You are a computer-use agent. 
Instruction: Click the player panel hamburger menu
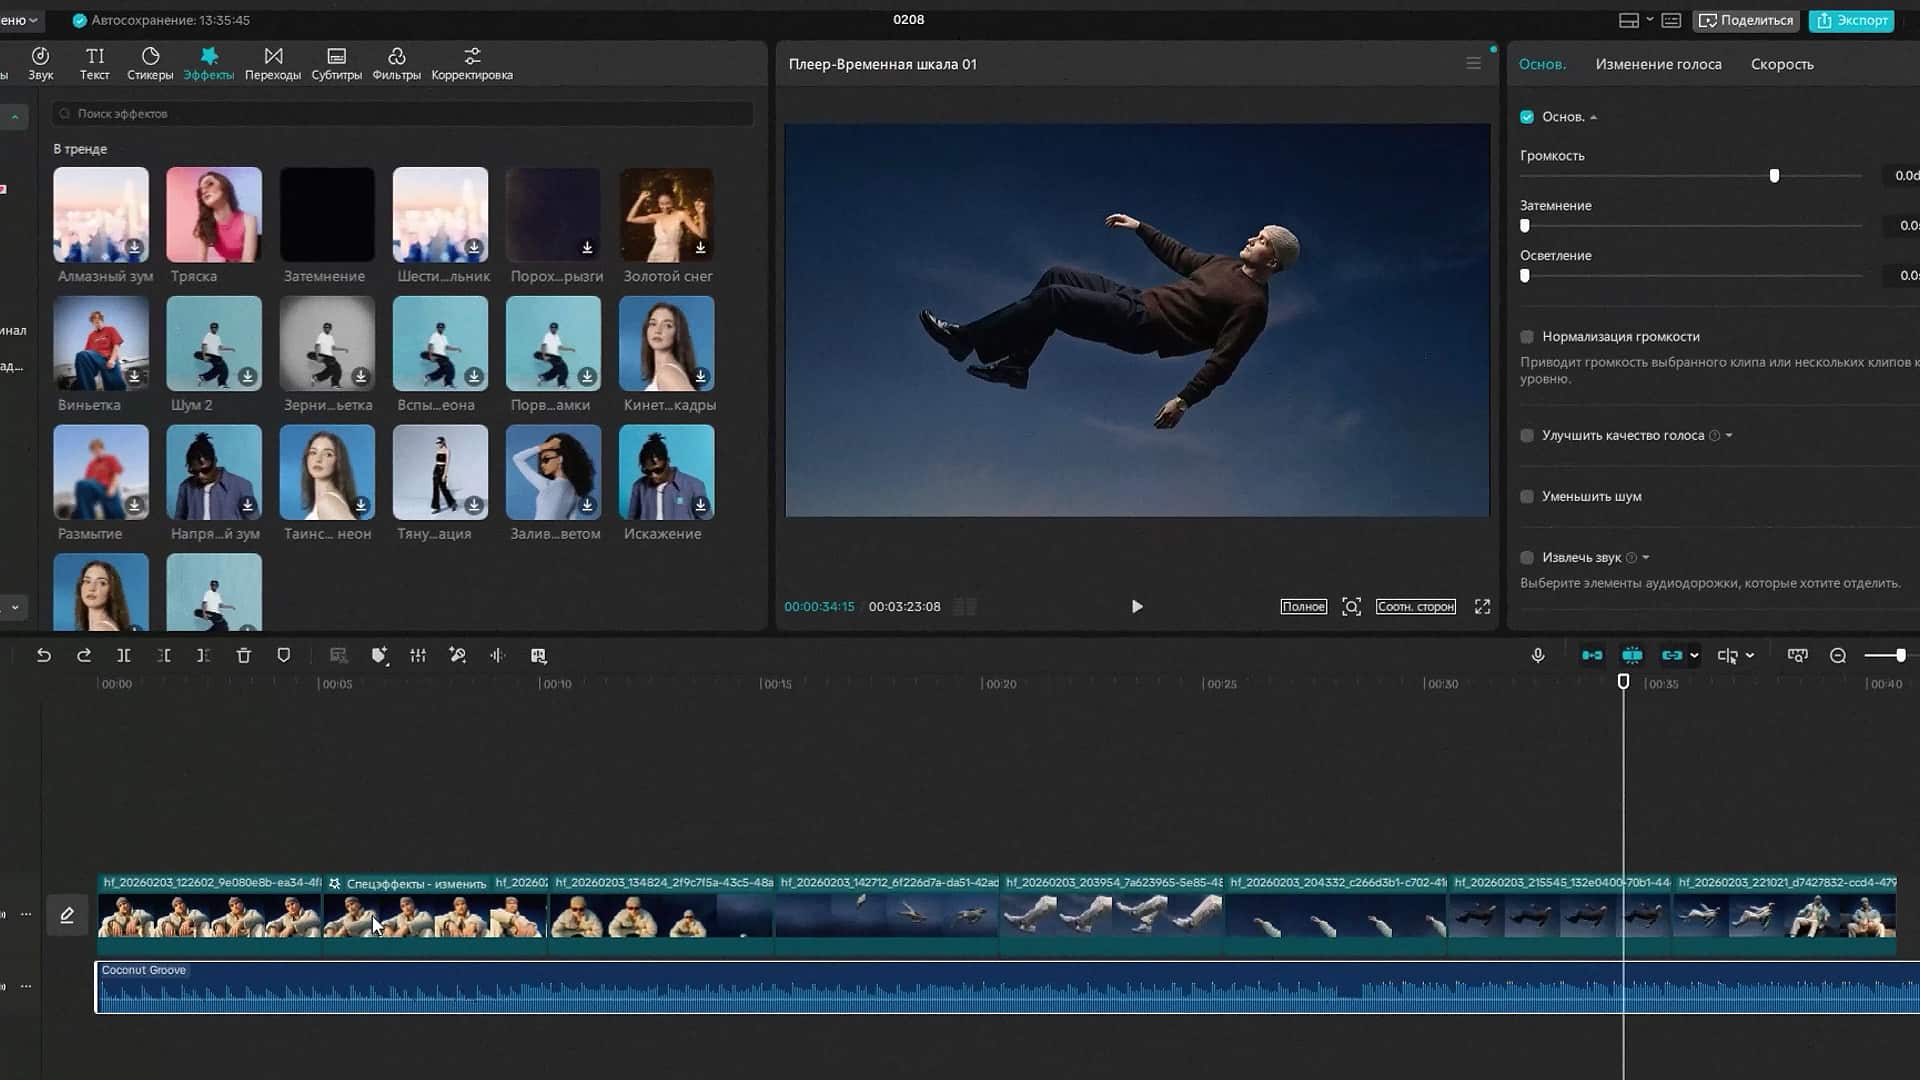click(1473, 64)
